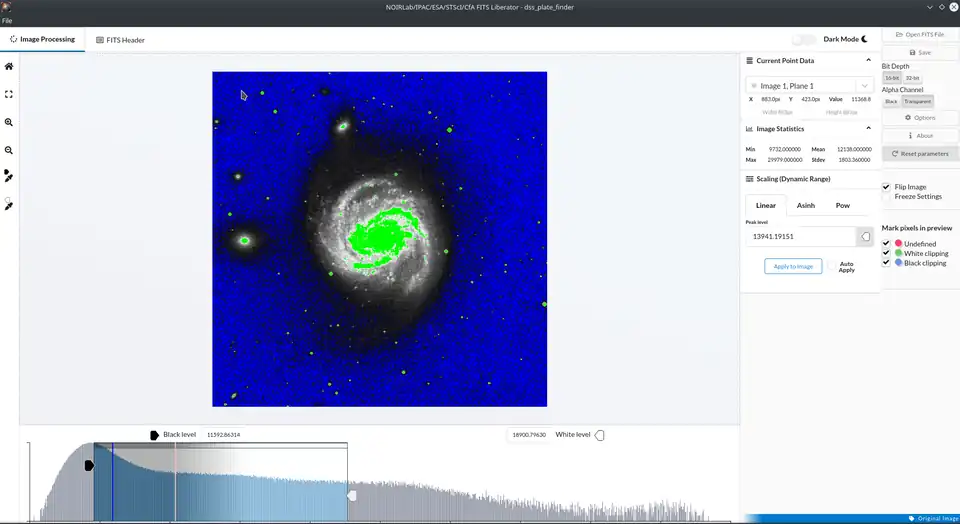Screen dimensions: 960x524
Task: Collapse the Image Statistics section
Action: [867, 129]
